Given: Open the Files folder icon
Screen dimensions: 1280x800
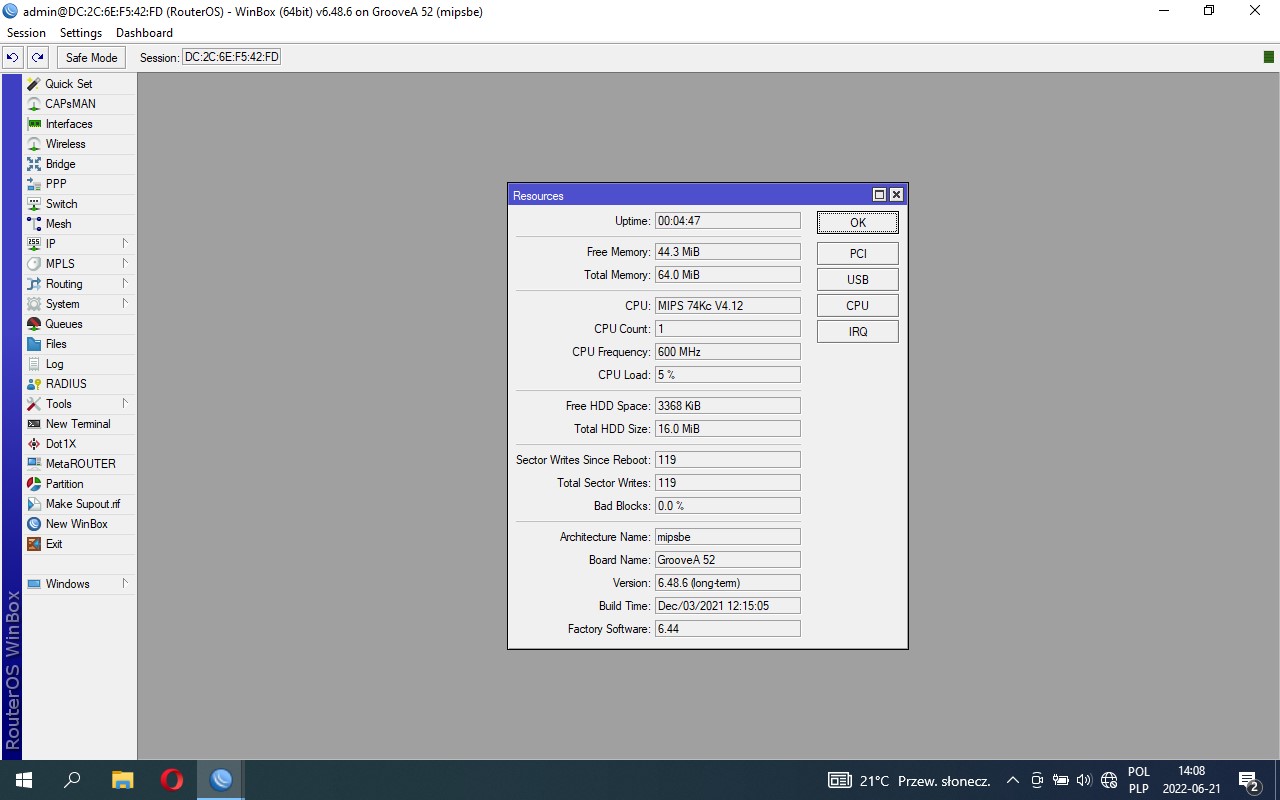Looking at the screenshot, I should click(x=34, y=344).
